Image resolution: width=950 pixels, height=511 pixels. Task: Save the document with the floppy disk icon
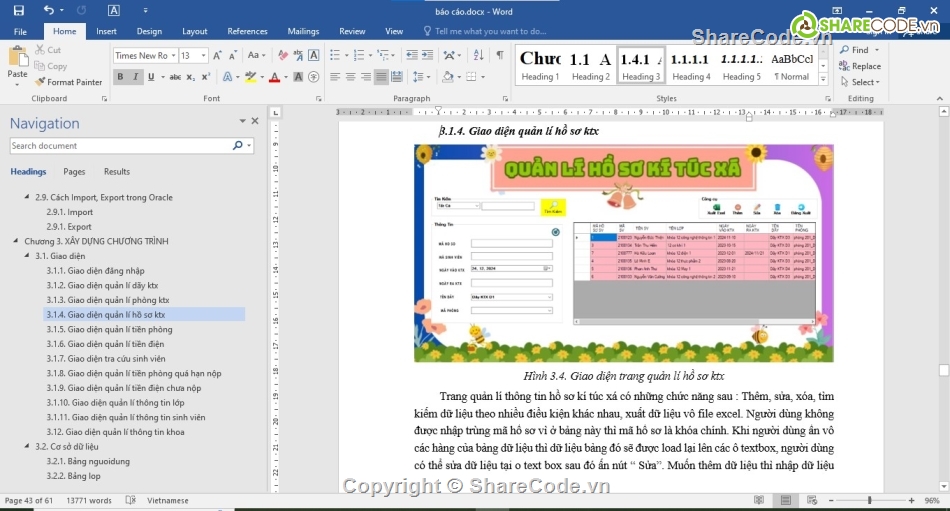coord(19,10)
